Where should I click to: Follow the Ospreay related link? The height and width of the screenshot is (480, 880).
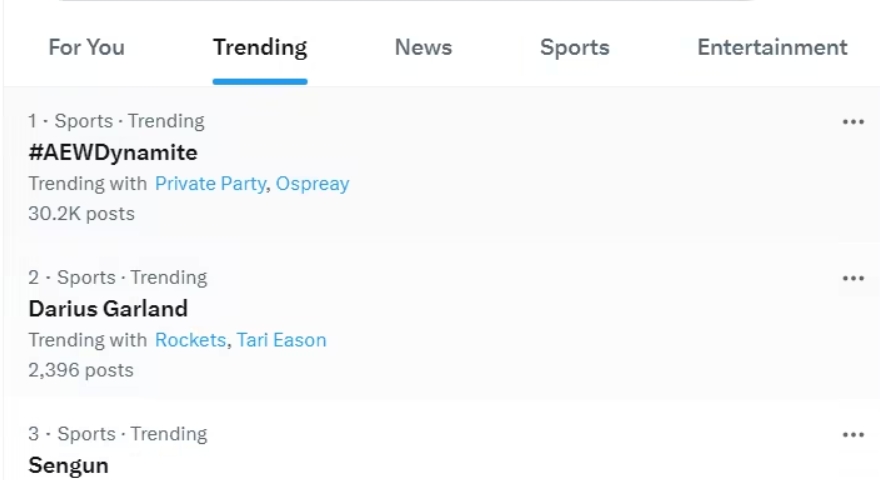pyautogui.click(x=312, y=184)
